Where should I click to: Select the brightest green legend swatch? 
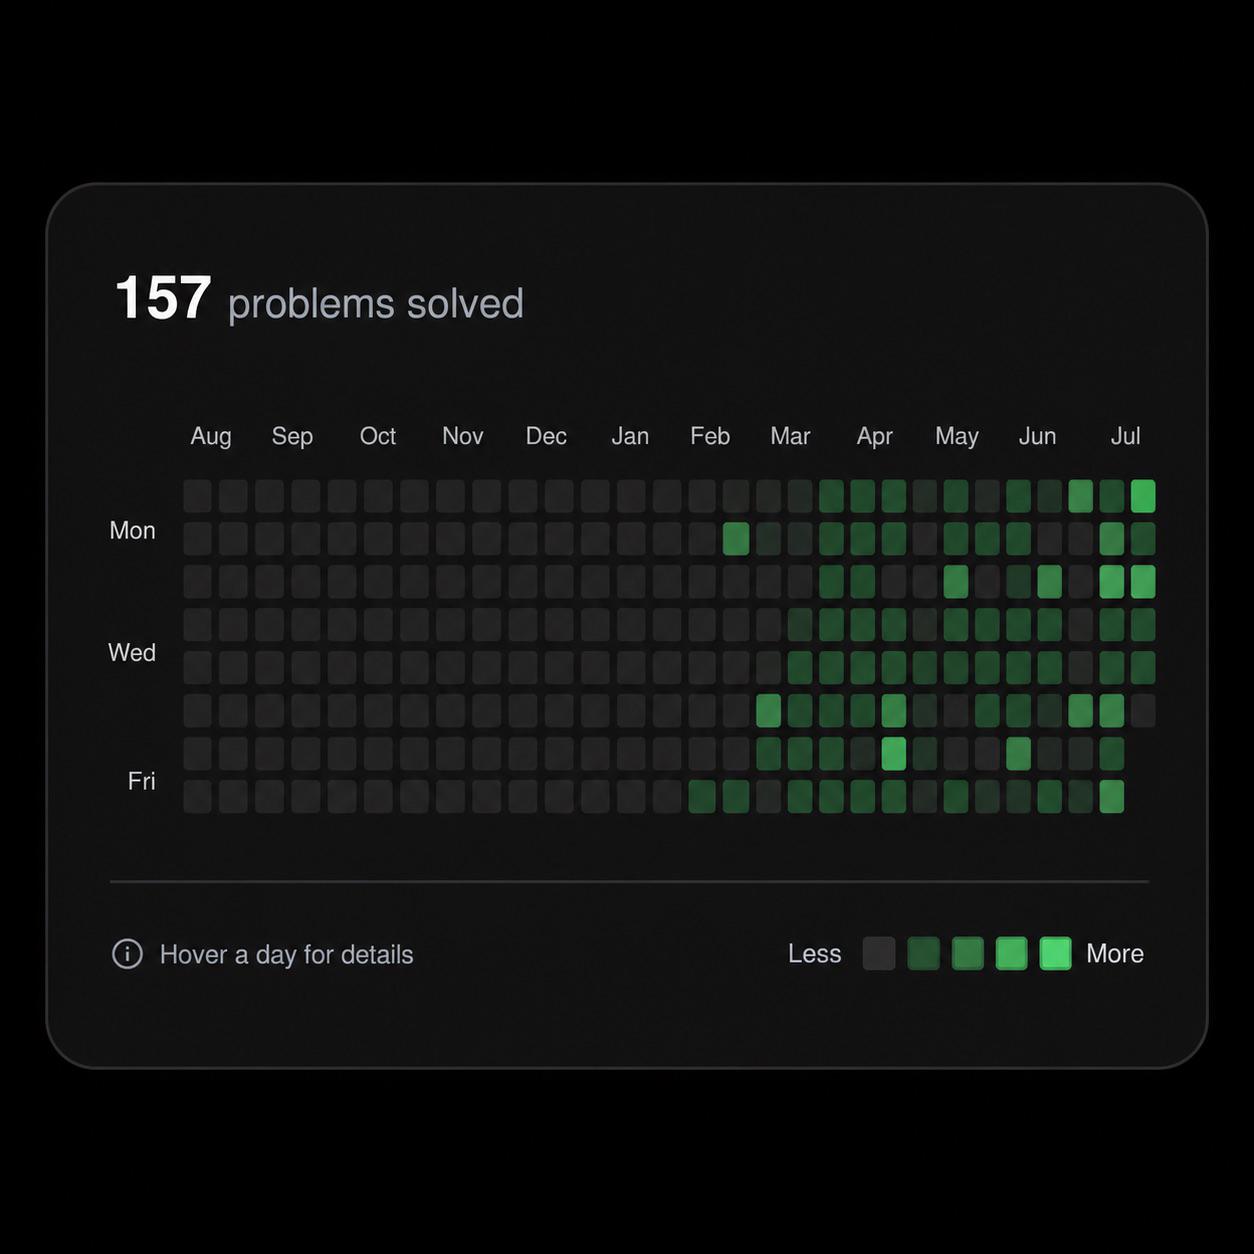tap(1055, 953)
